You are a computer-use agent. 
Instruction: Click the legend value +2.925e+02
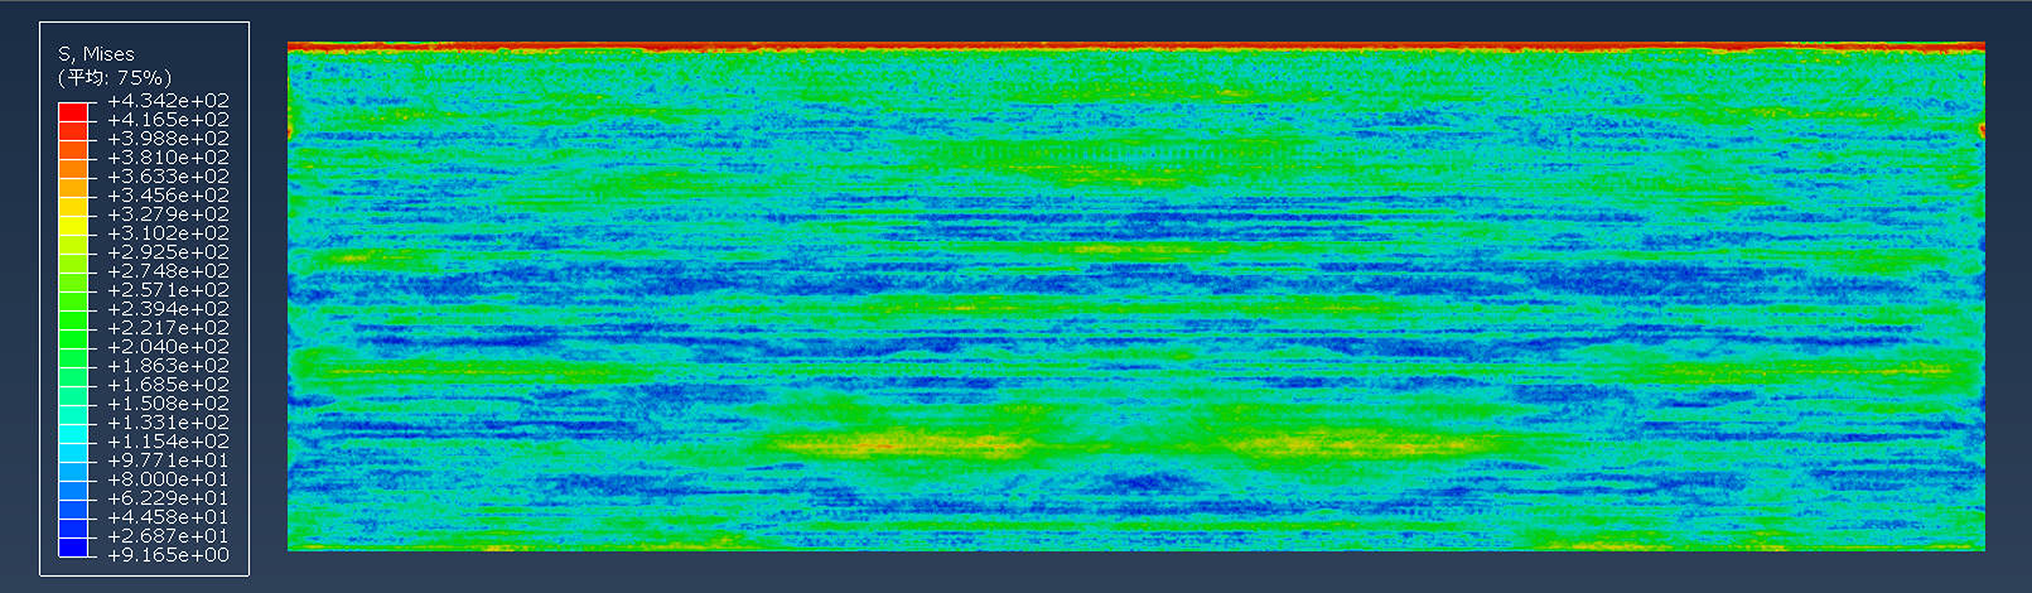click(x=168, y=252)
